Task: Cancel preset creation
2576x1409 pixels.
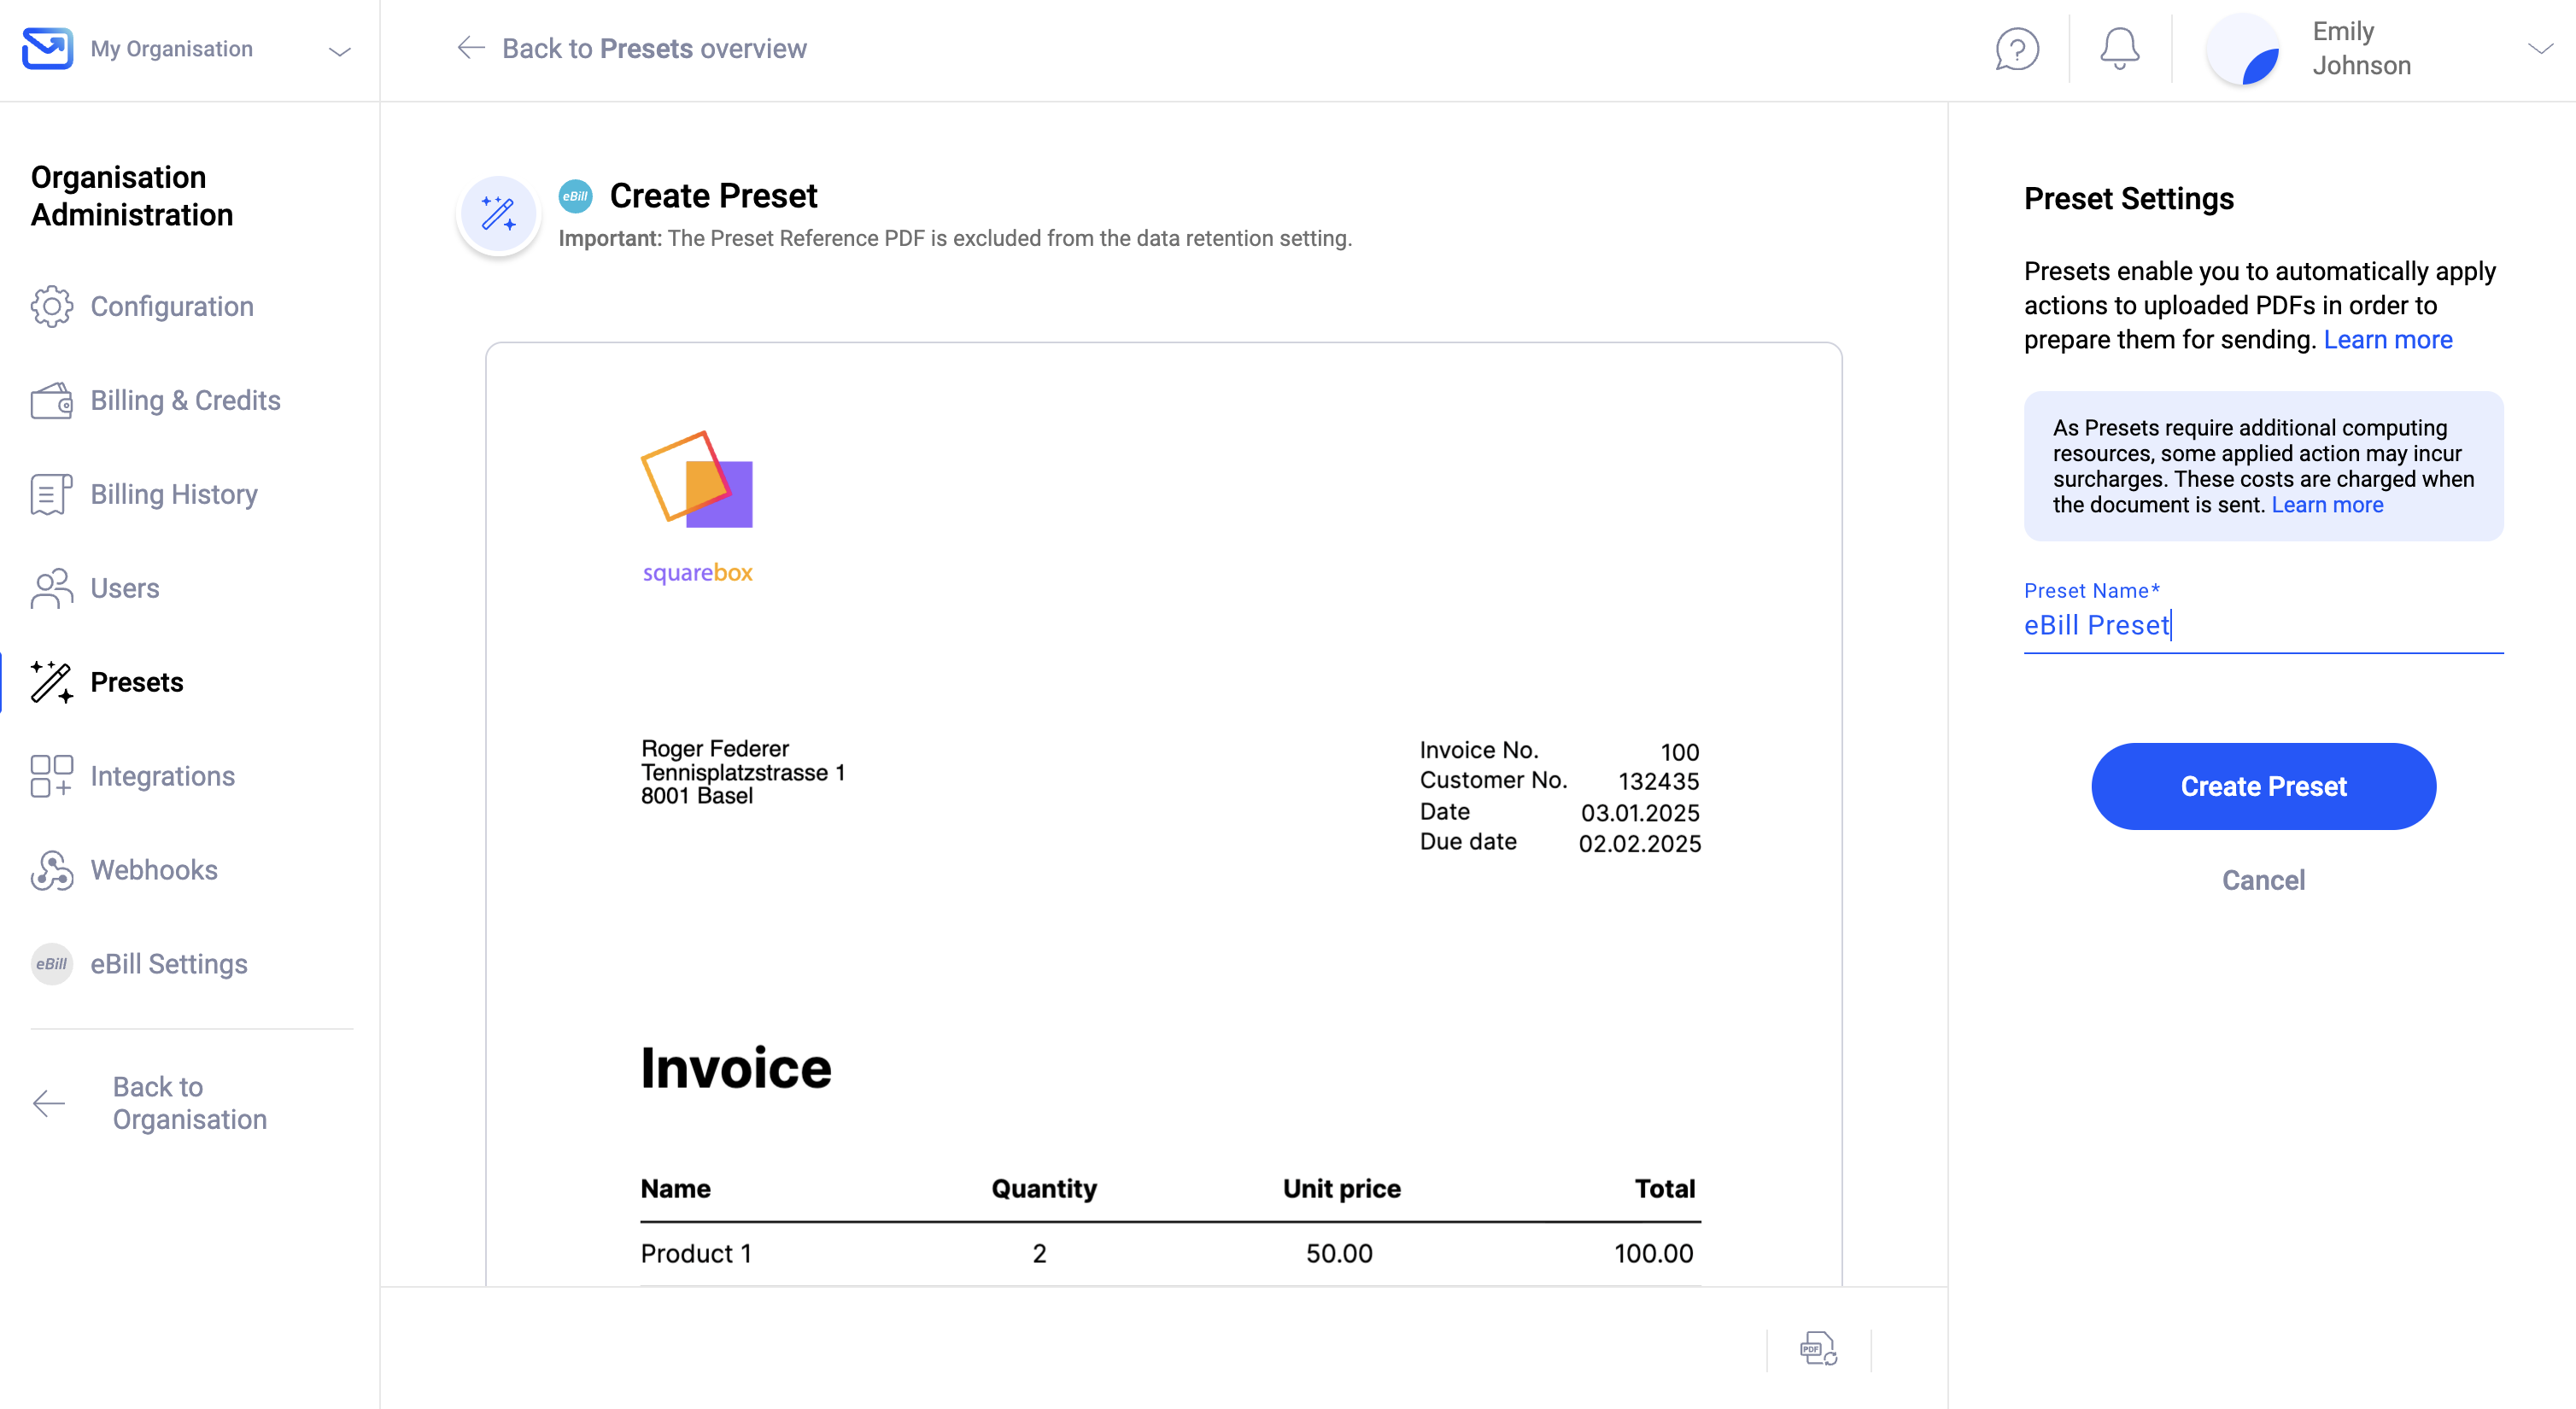Action: [2263, 880]
